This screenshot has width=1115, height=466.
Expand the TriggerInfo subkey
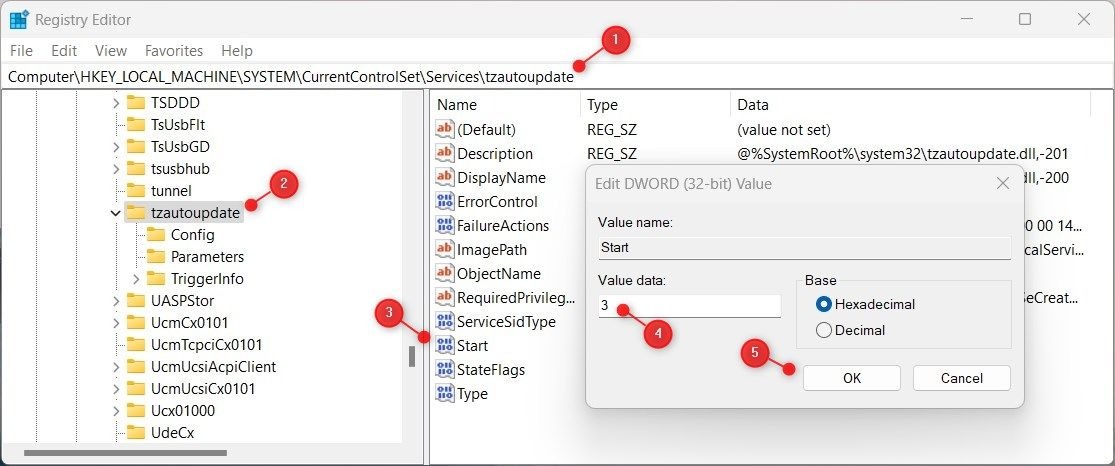click(136, 279)
